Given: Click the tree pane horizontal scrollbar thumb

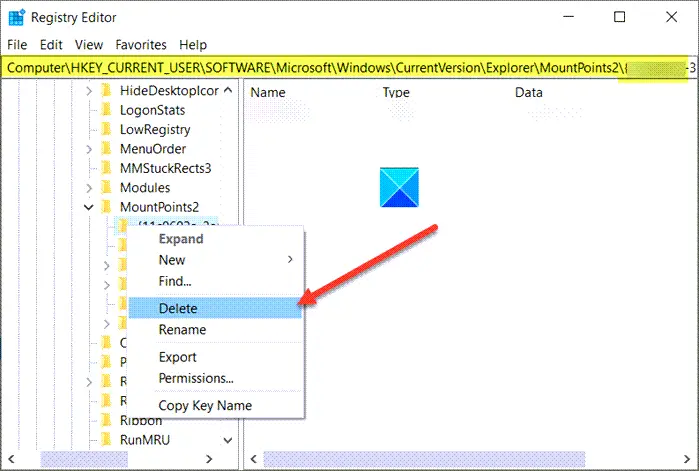Looking at the screenshot, I should [x=84, y=459].
